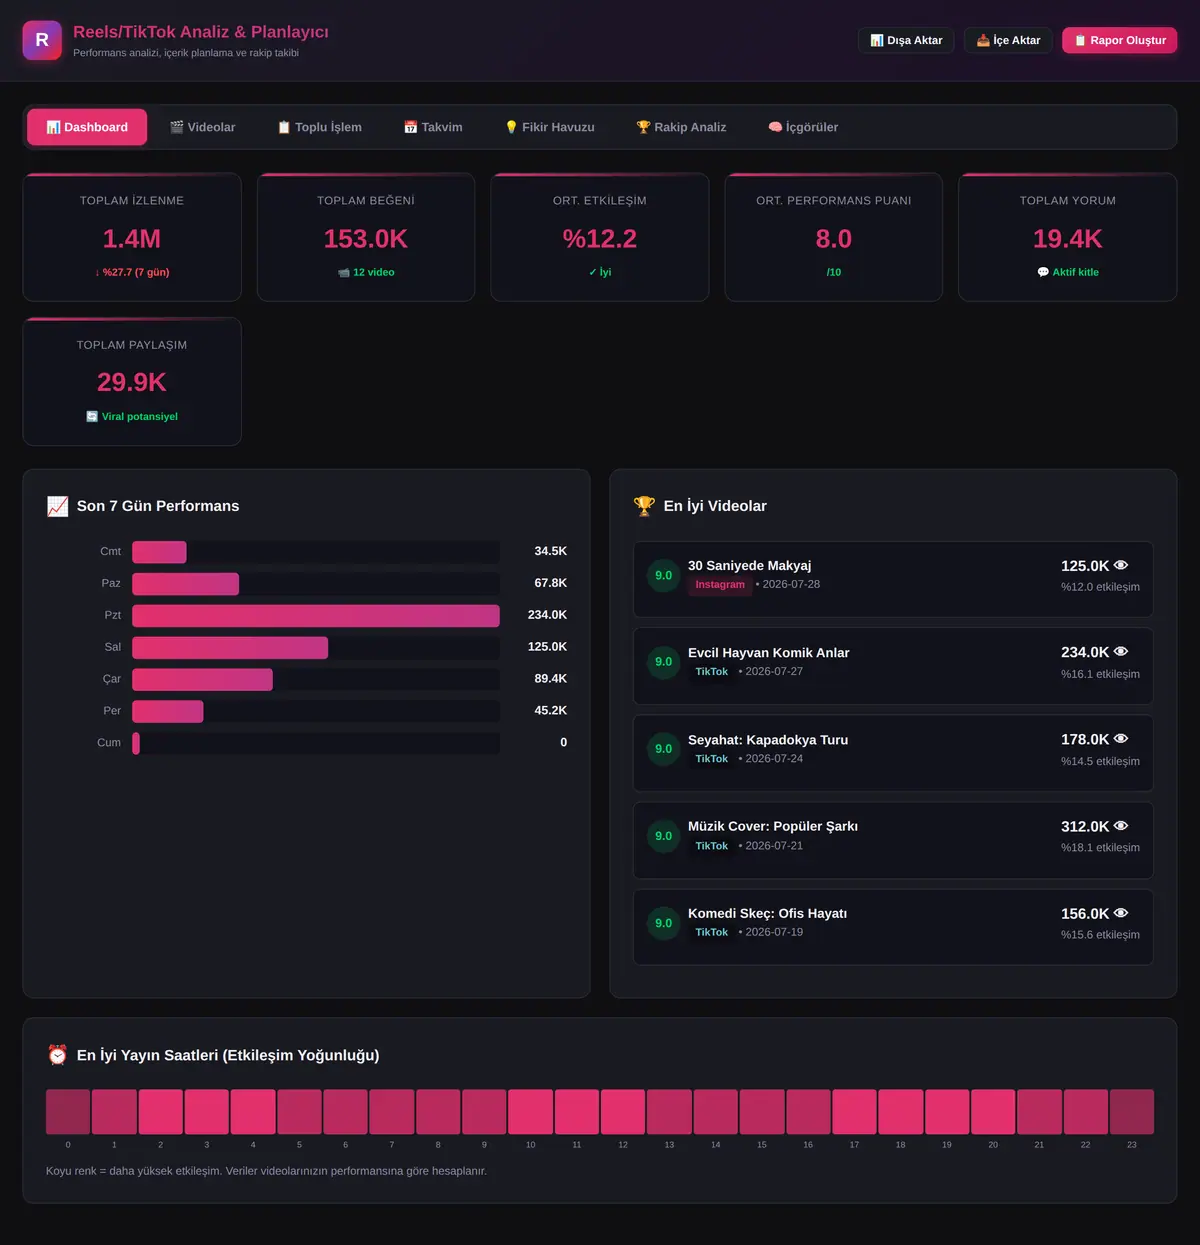Click the 89.4K value in the Çar row
Image resolution: width=1200 pixels, height=1245 pixels.
tap(551, 679)
